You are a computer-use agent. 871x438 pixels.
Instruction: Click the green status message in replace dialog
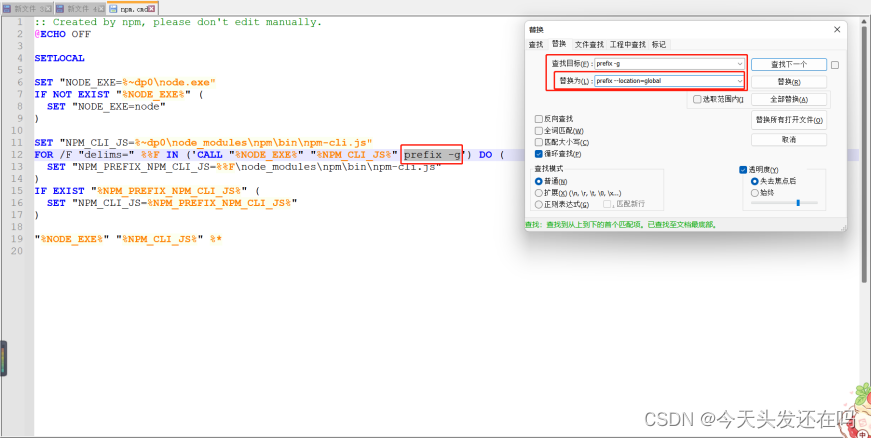click(621, 225)
